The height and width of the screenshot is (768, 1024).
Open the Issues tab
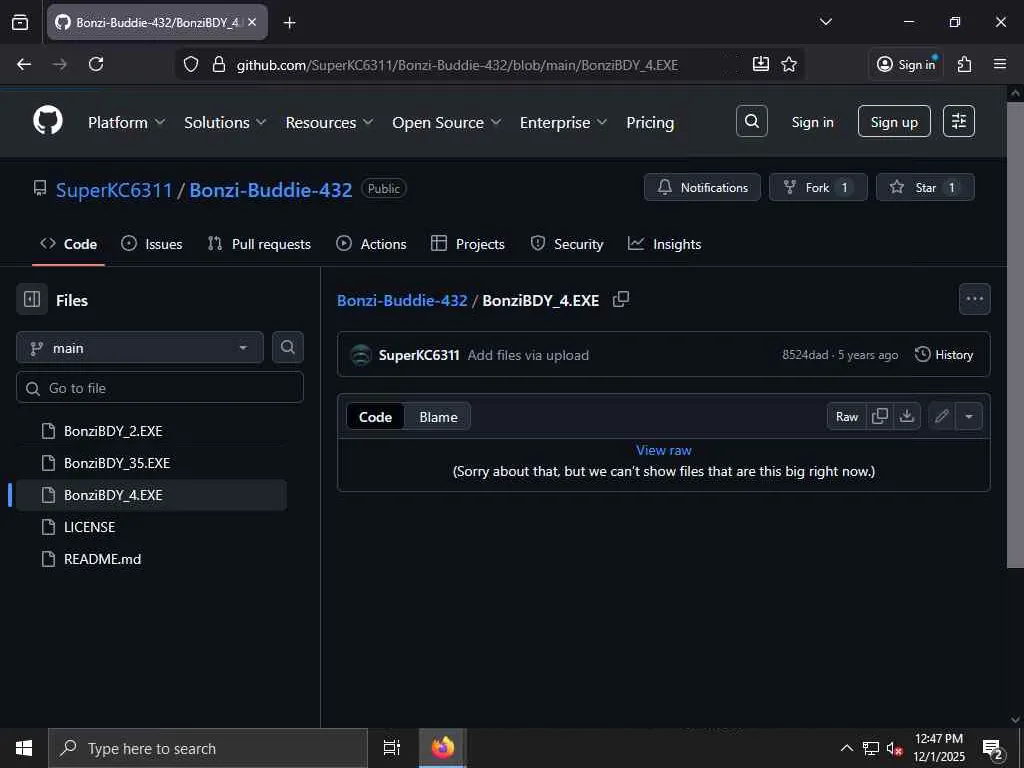click(x=152, y=244)
